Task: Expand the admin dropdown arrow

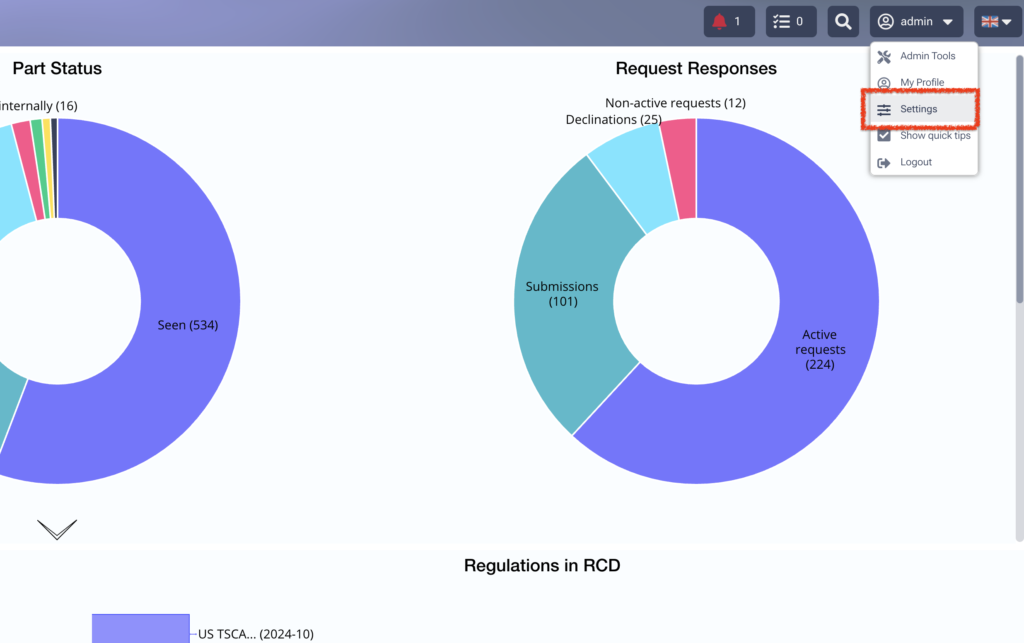Action: pyautogui.click(x=948, y=22)
